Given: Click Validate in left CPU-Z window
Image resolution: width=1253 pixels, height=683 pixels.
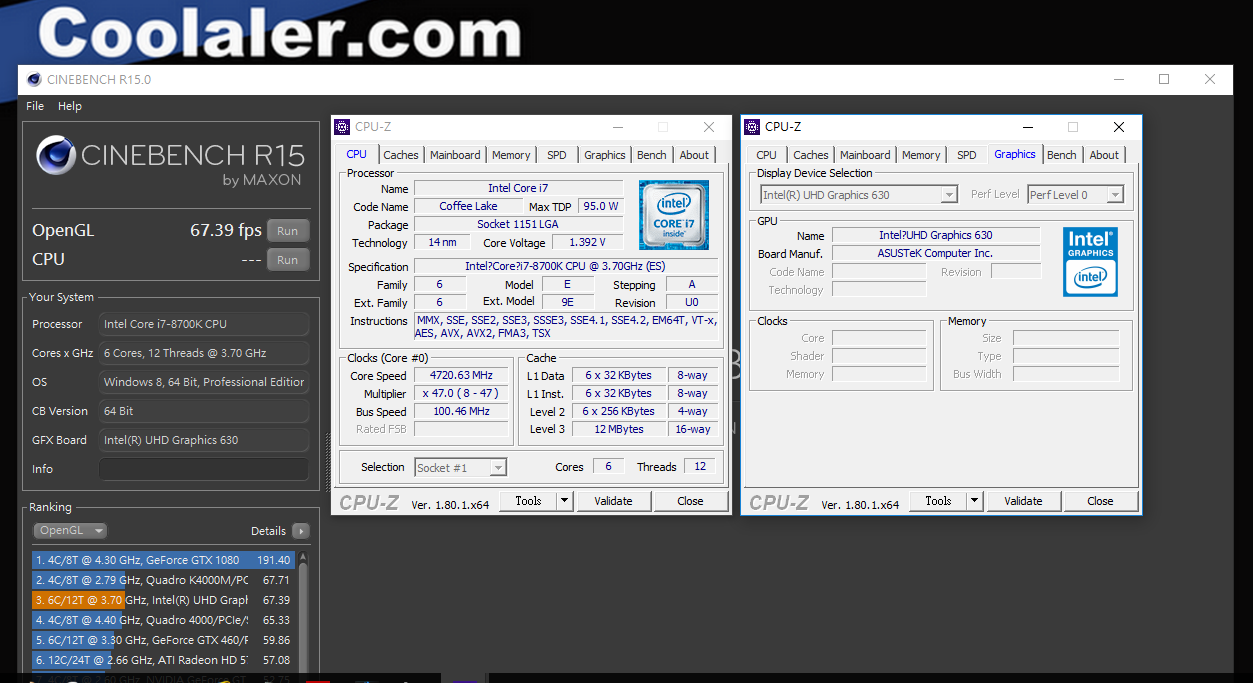Looking at the screenshot, I should (613, 501).
